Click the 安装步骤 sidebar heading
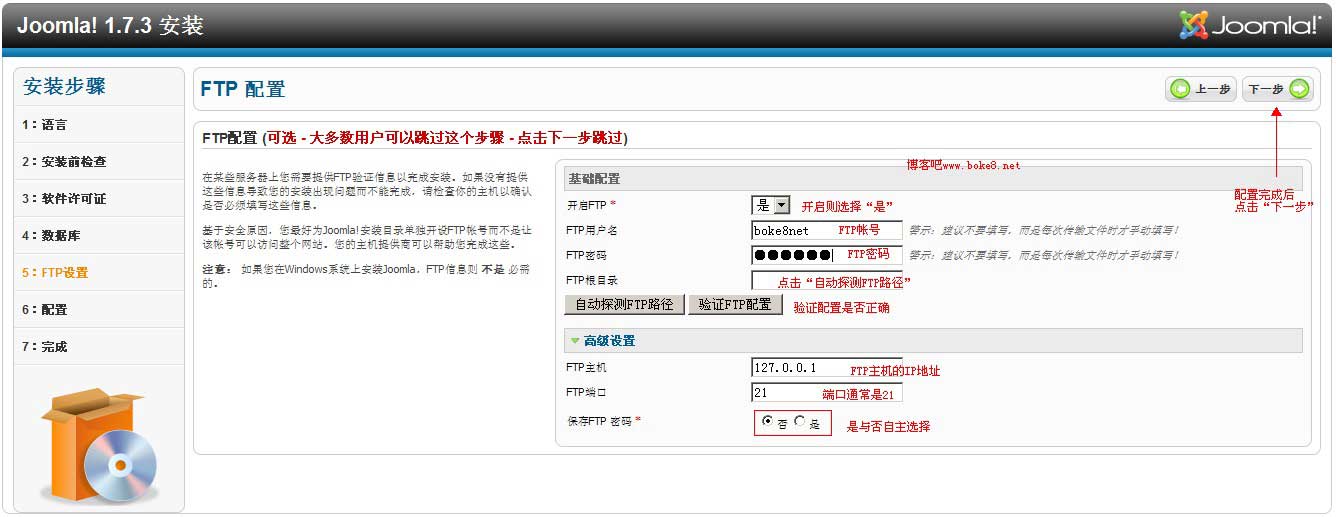The height and width of the screenshot is (517, 1336). coord(64,87)
